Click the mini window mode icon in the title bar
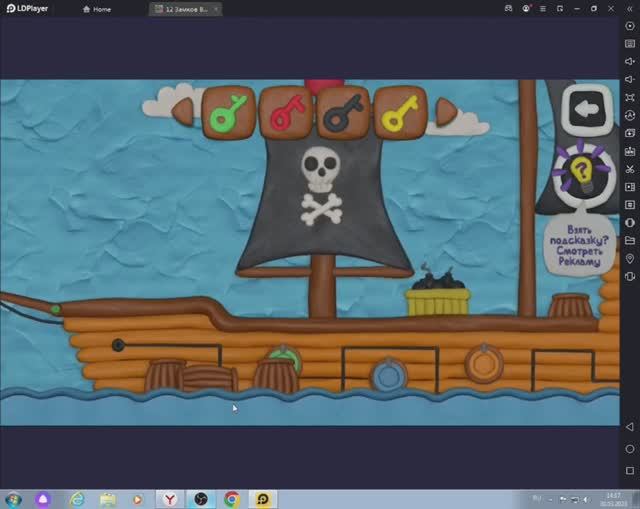Image resolution: width=640 pixels, height=509 pixels. (x=560, y=9)
